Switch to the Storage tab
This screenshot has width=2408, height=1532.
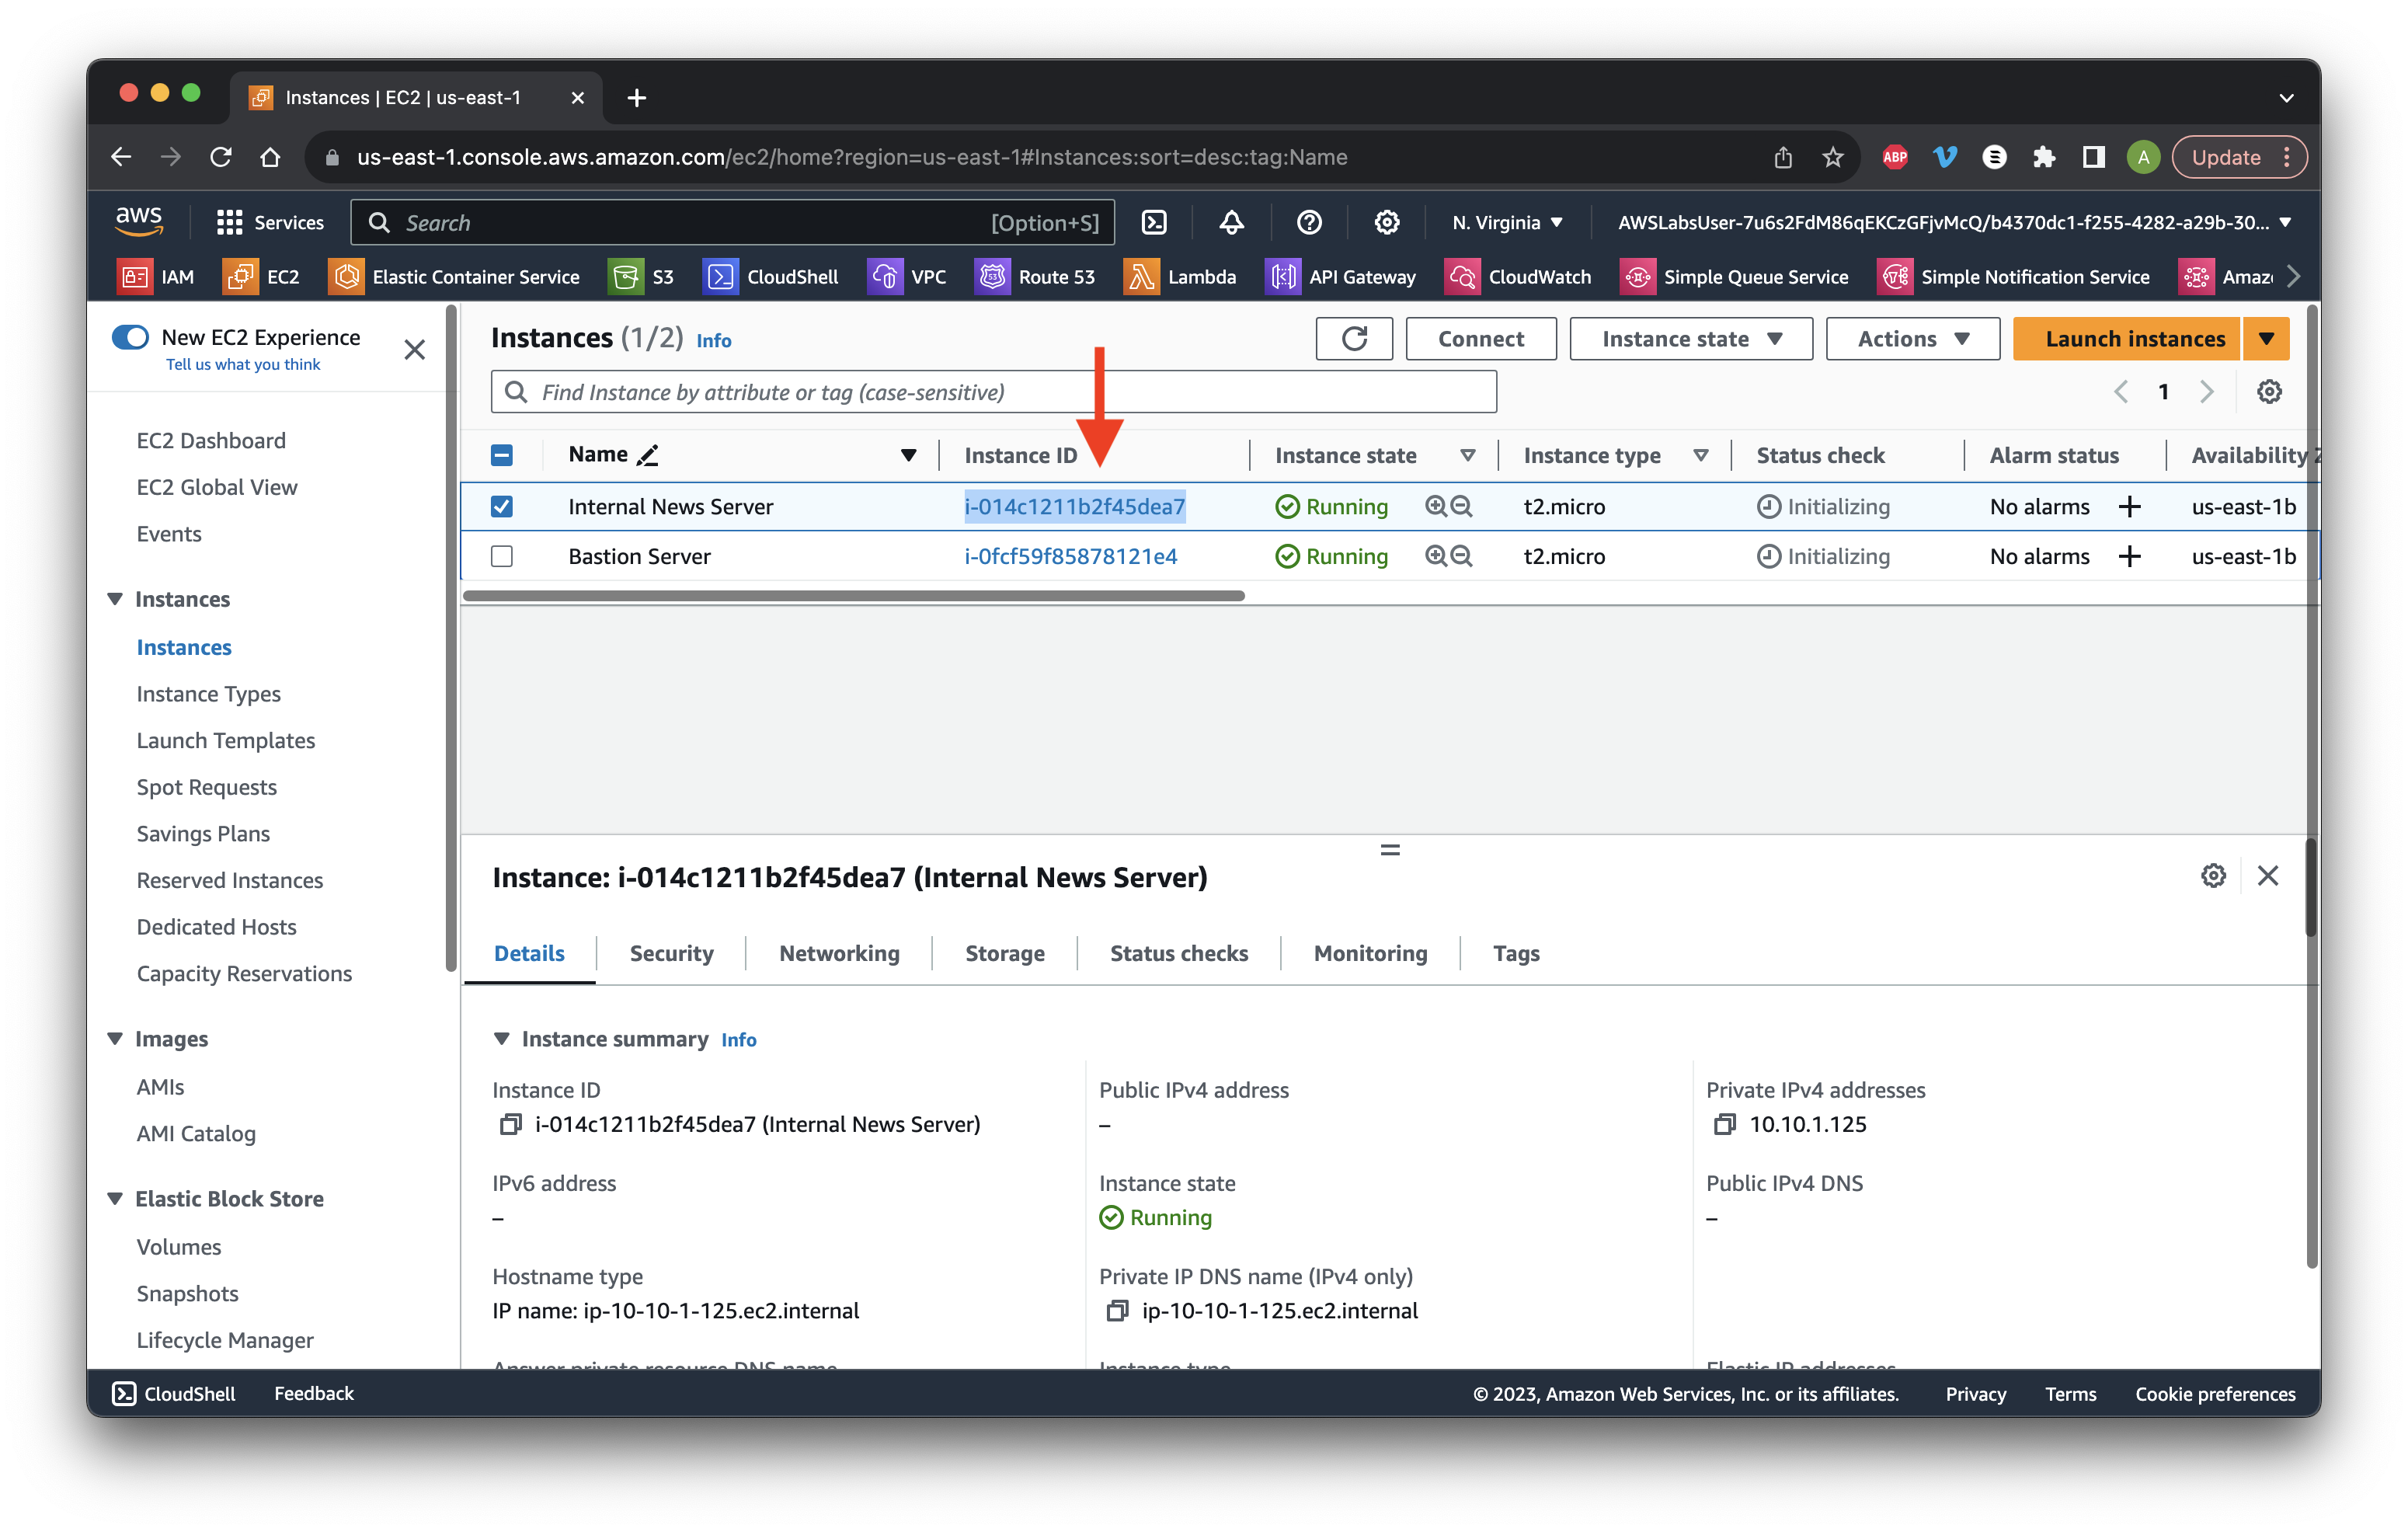click(1004, 953)
